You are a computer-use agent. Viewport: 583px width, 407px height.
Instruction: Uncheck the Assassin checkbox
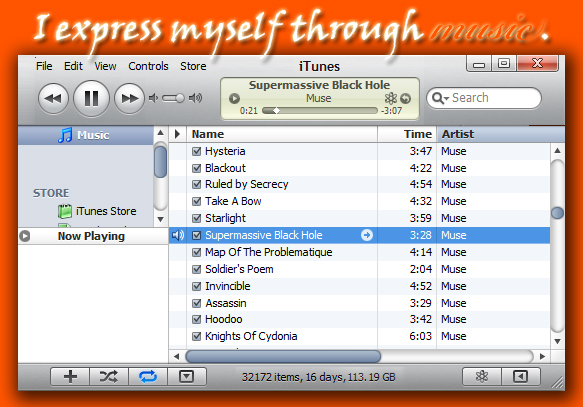(197, 303)
